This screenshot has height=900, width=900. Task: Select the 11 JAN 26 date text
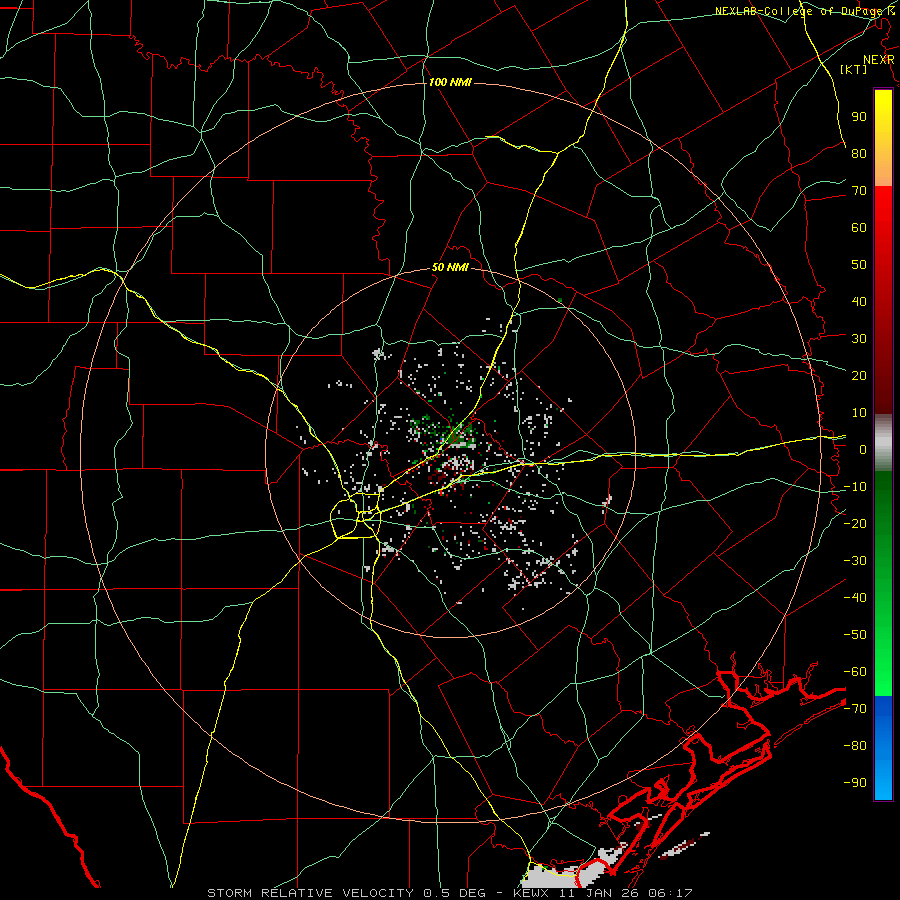pyautogui.click(x=603, y=893)
